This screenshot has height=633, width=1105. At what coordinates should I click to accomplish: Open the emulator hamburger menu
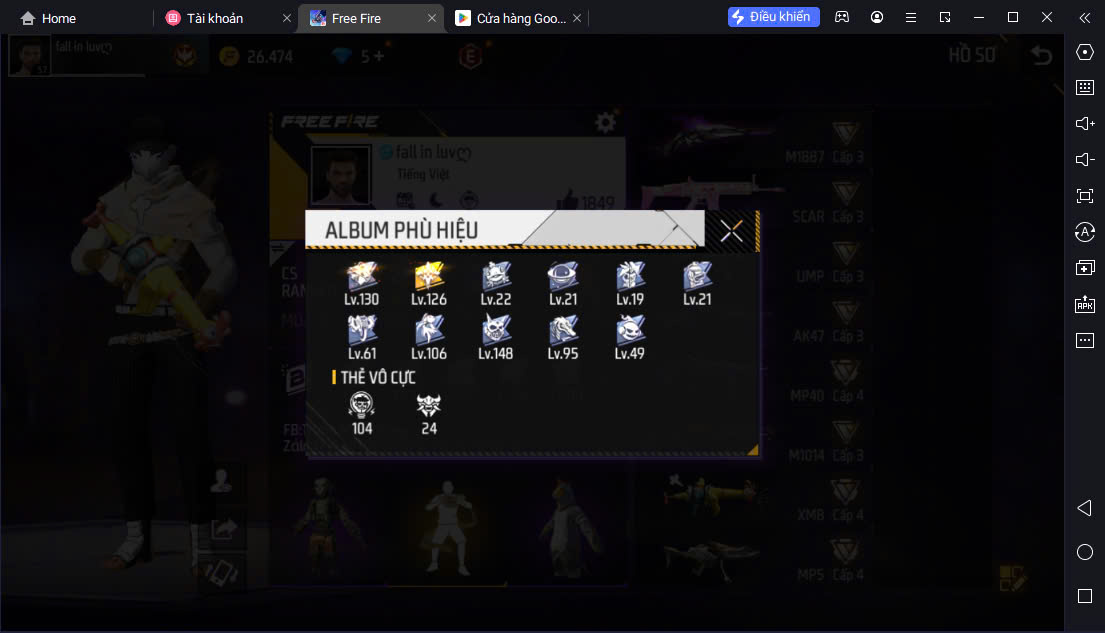910,18
